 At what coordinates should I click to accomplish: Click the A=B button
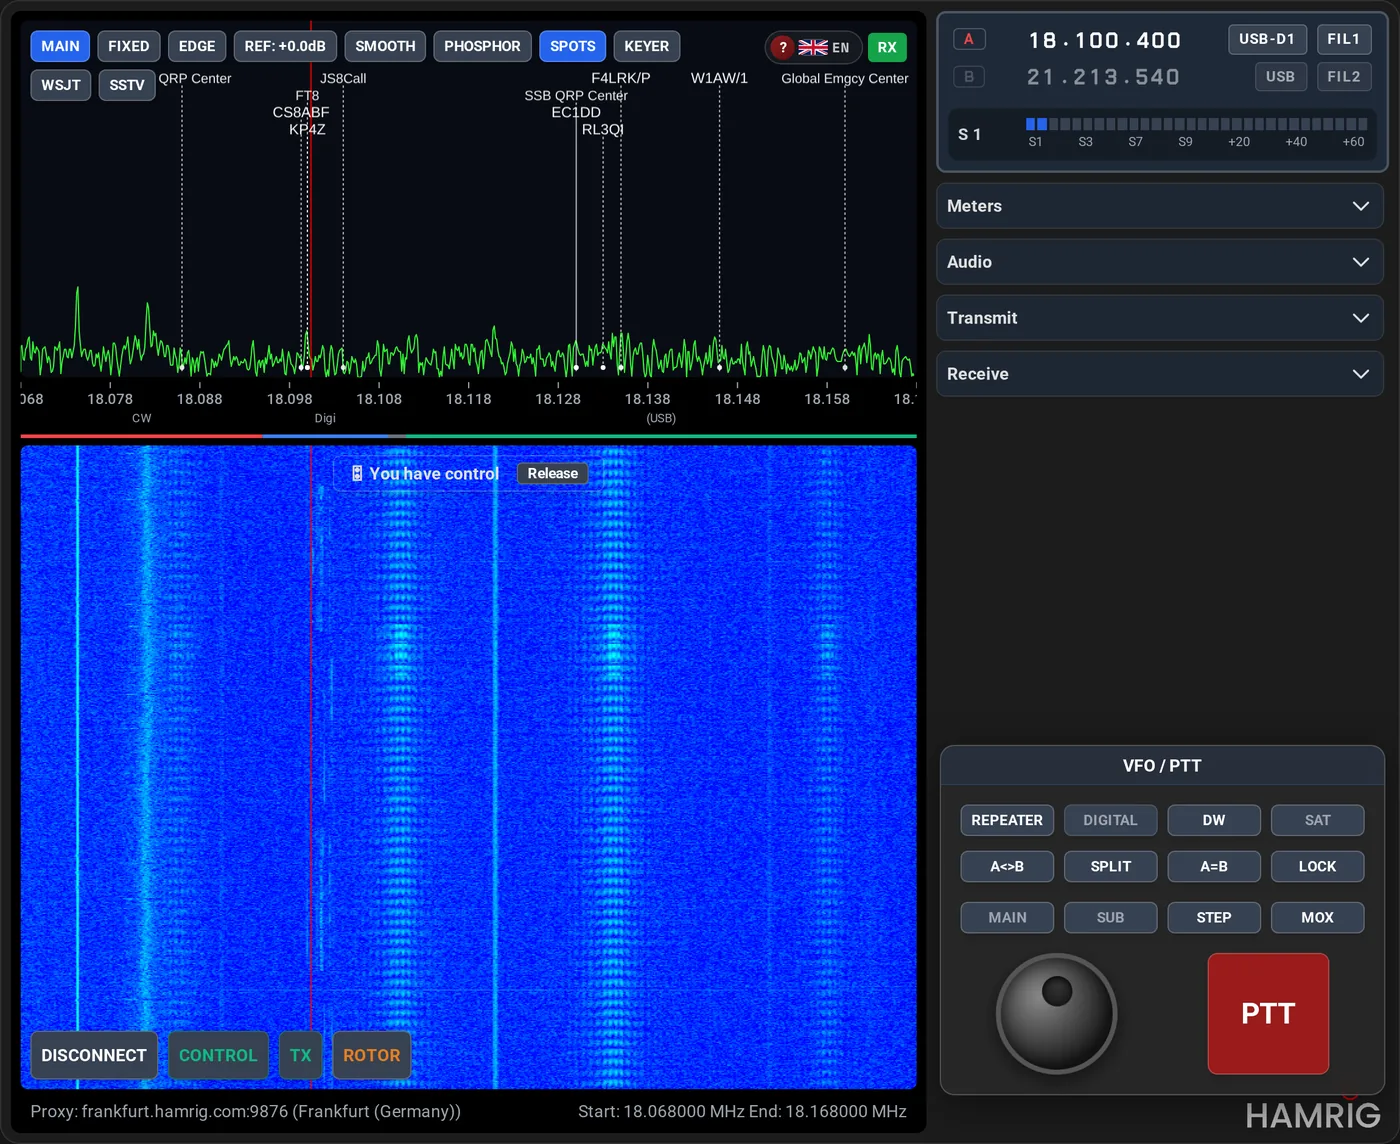coord(1214,866)
